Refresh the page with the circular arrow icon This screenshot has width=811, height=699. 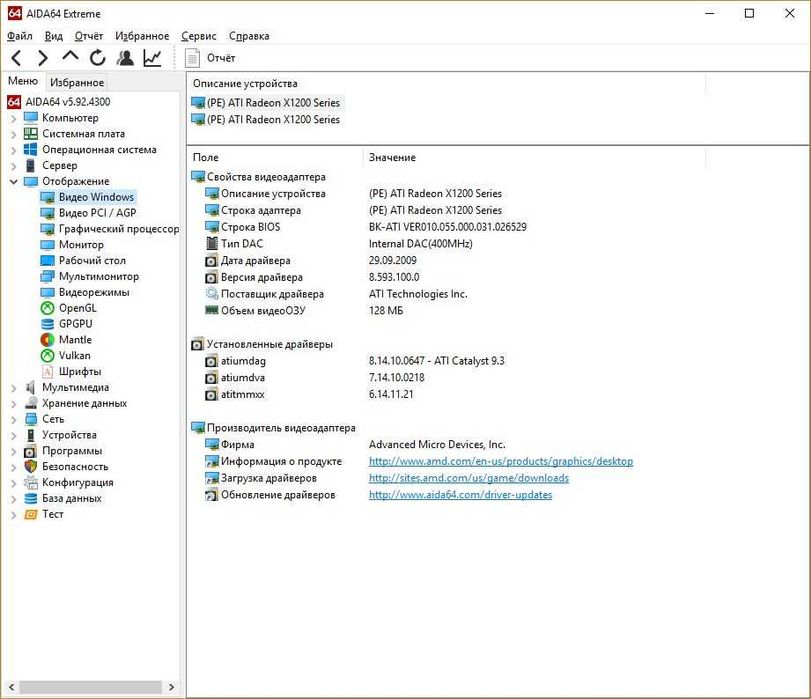click(97, 58)
